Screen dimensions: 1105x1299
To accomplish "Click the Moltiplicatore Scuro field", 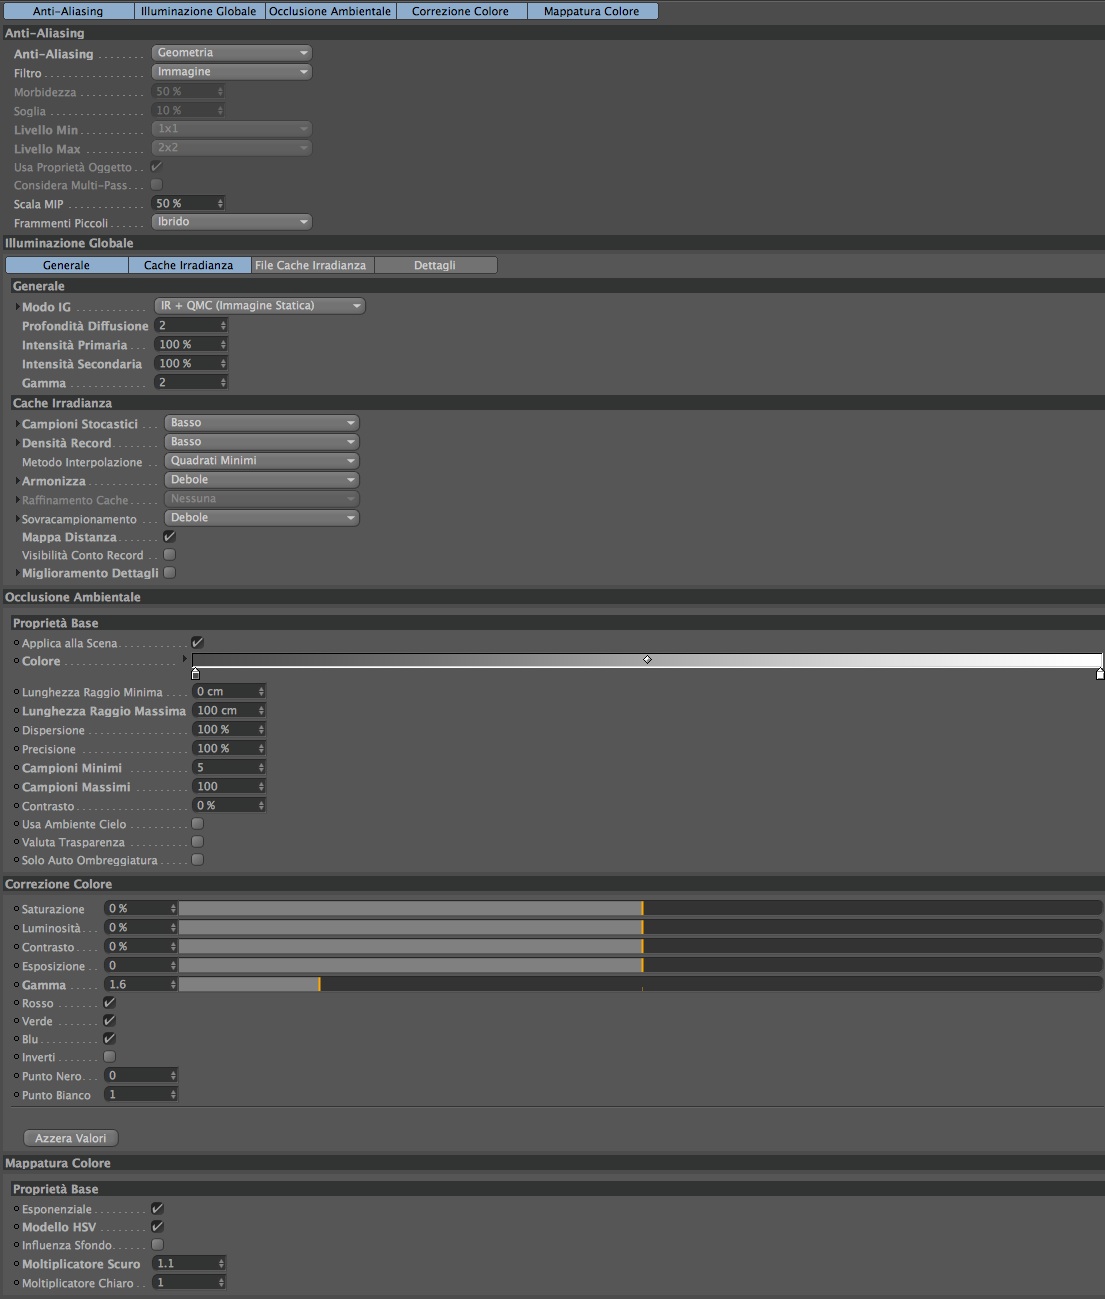I will tap(189, 1264).
